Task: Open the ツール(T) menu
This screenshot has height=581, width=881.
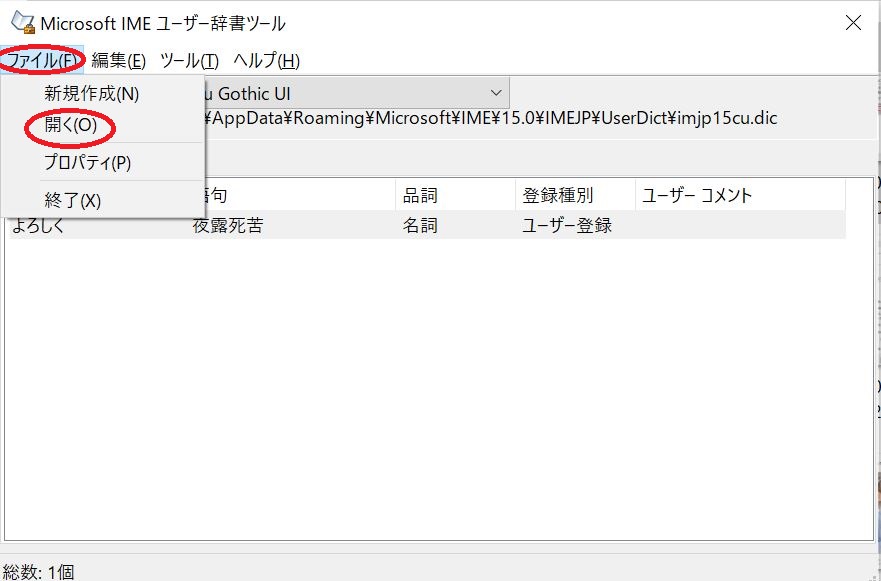Action: click(x=189, y=60)
